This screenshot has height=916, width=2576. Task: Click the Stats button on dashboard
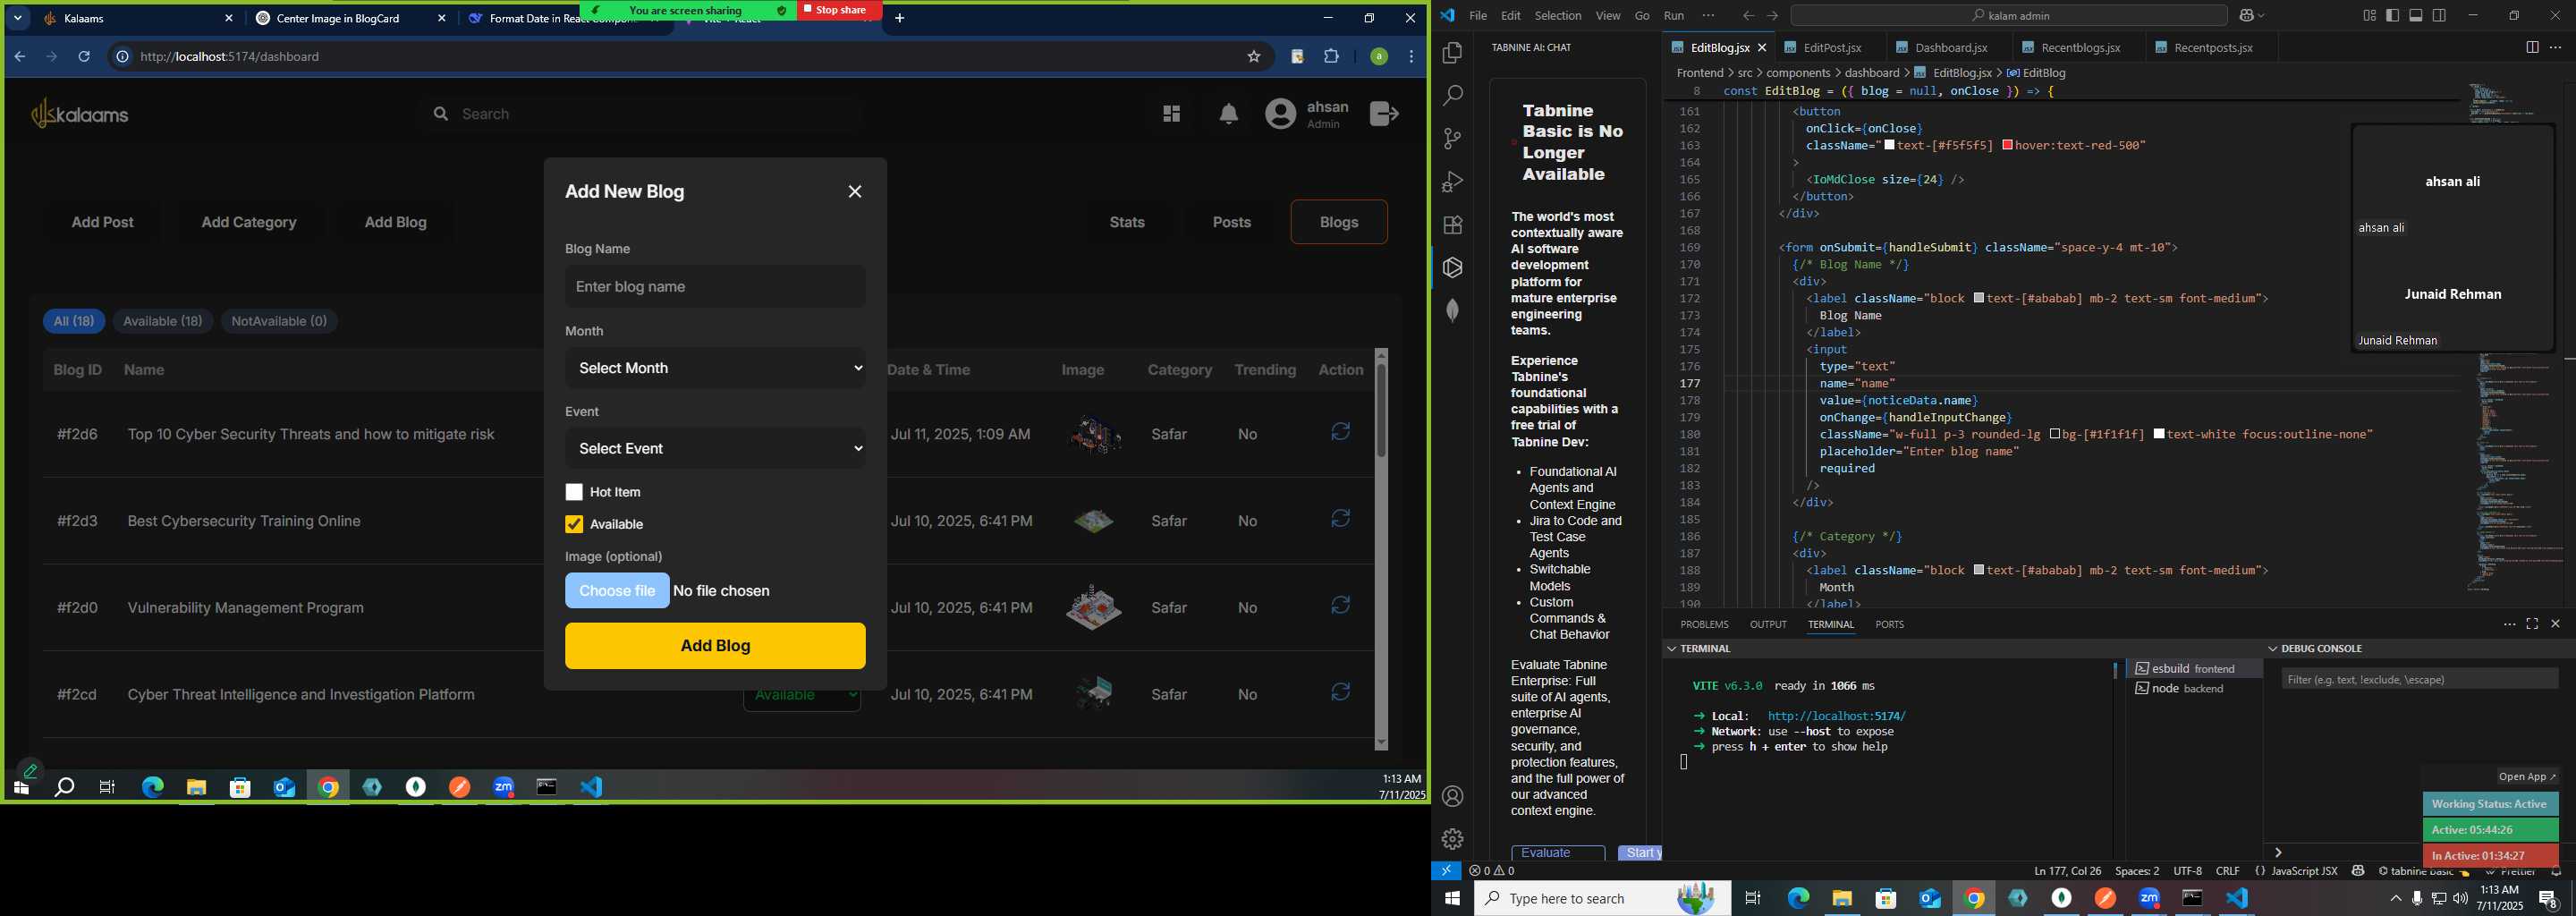pos(1127,222)
